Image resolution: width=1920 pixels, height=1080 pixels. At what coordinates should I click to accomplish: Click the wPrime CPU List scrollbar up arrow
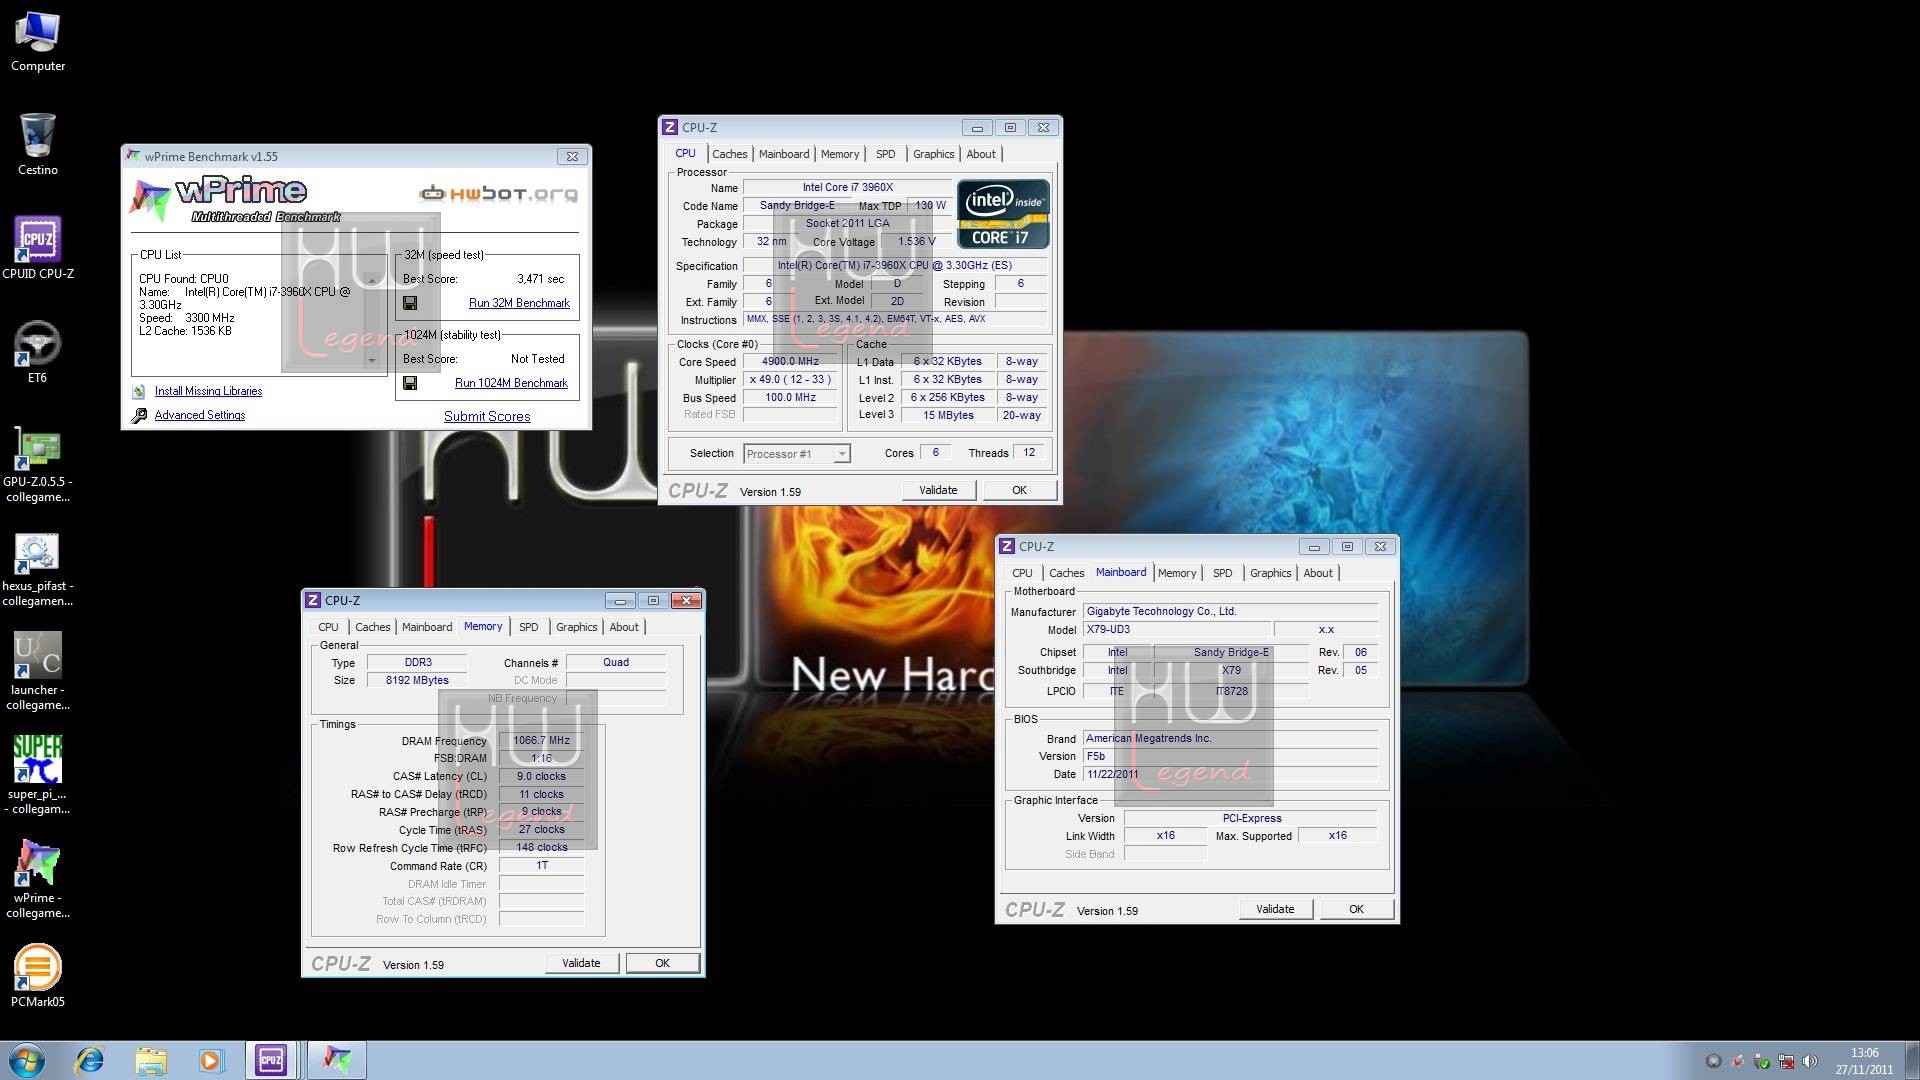[372, 280]
